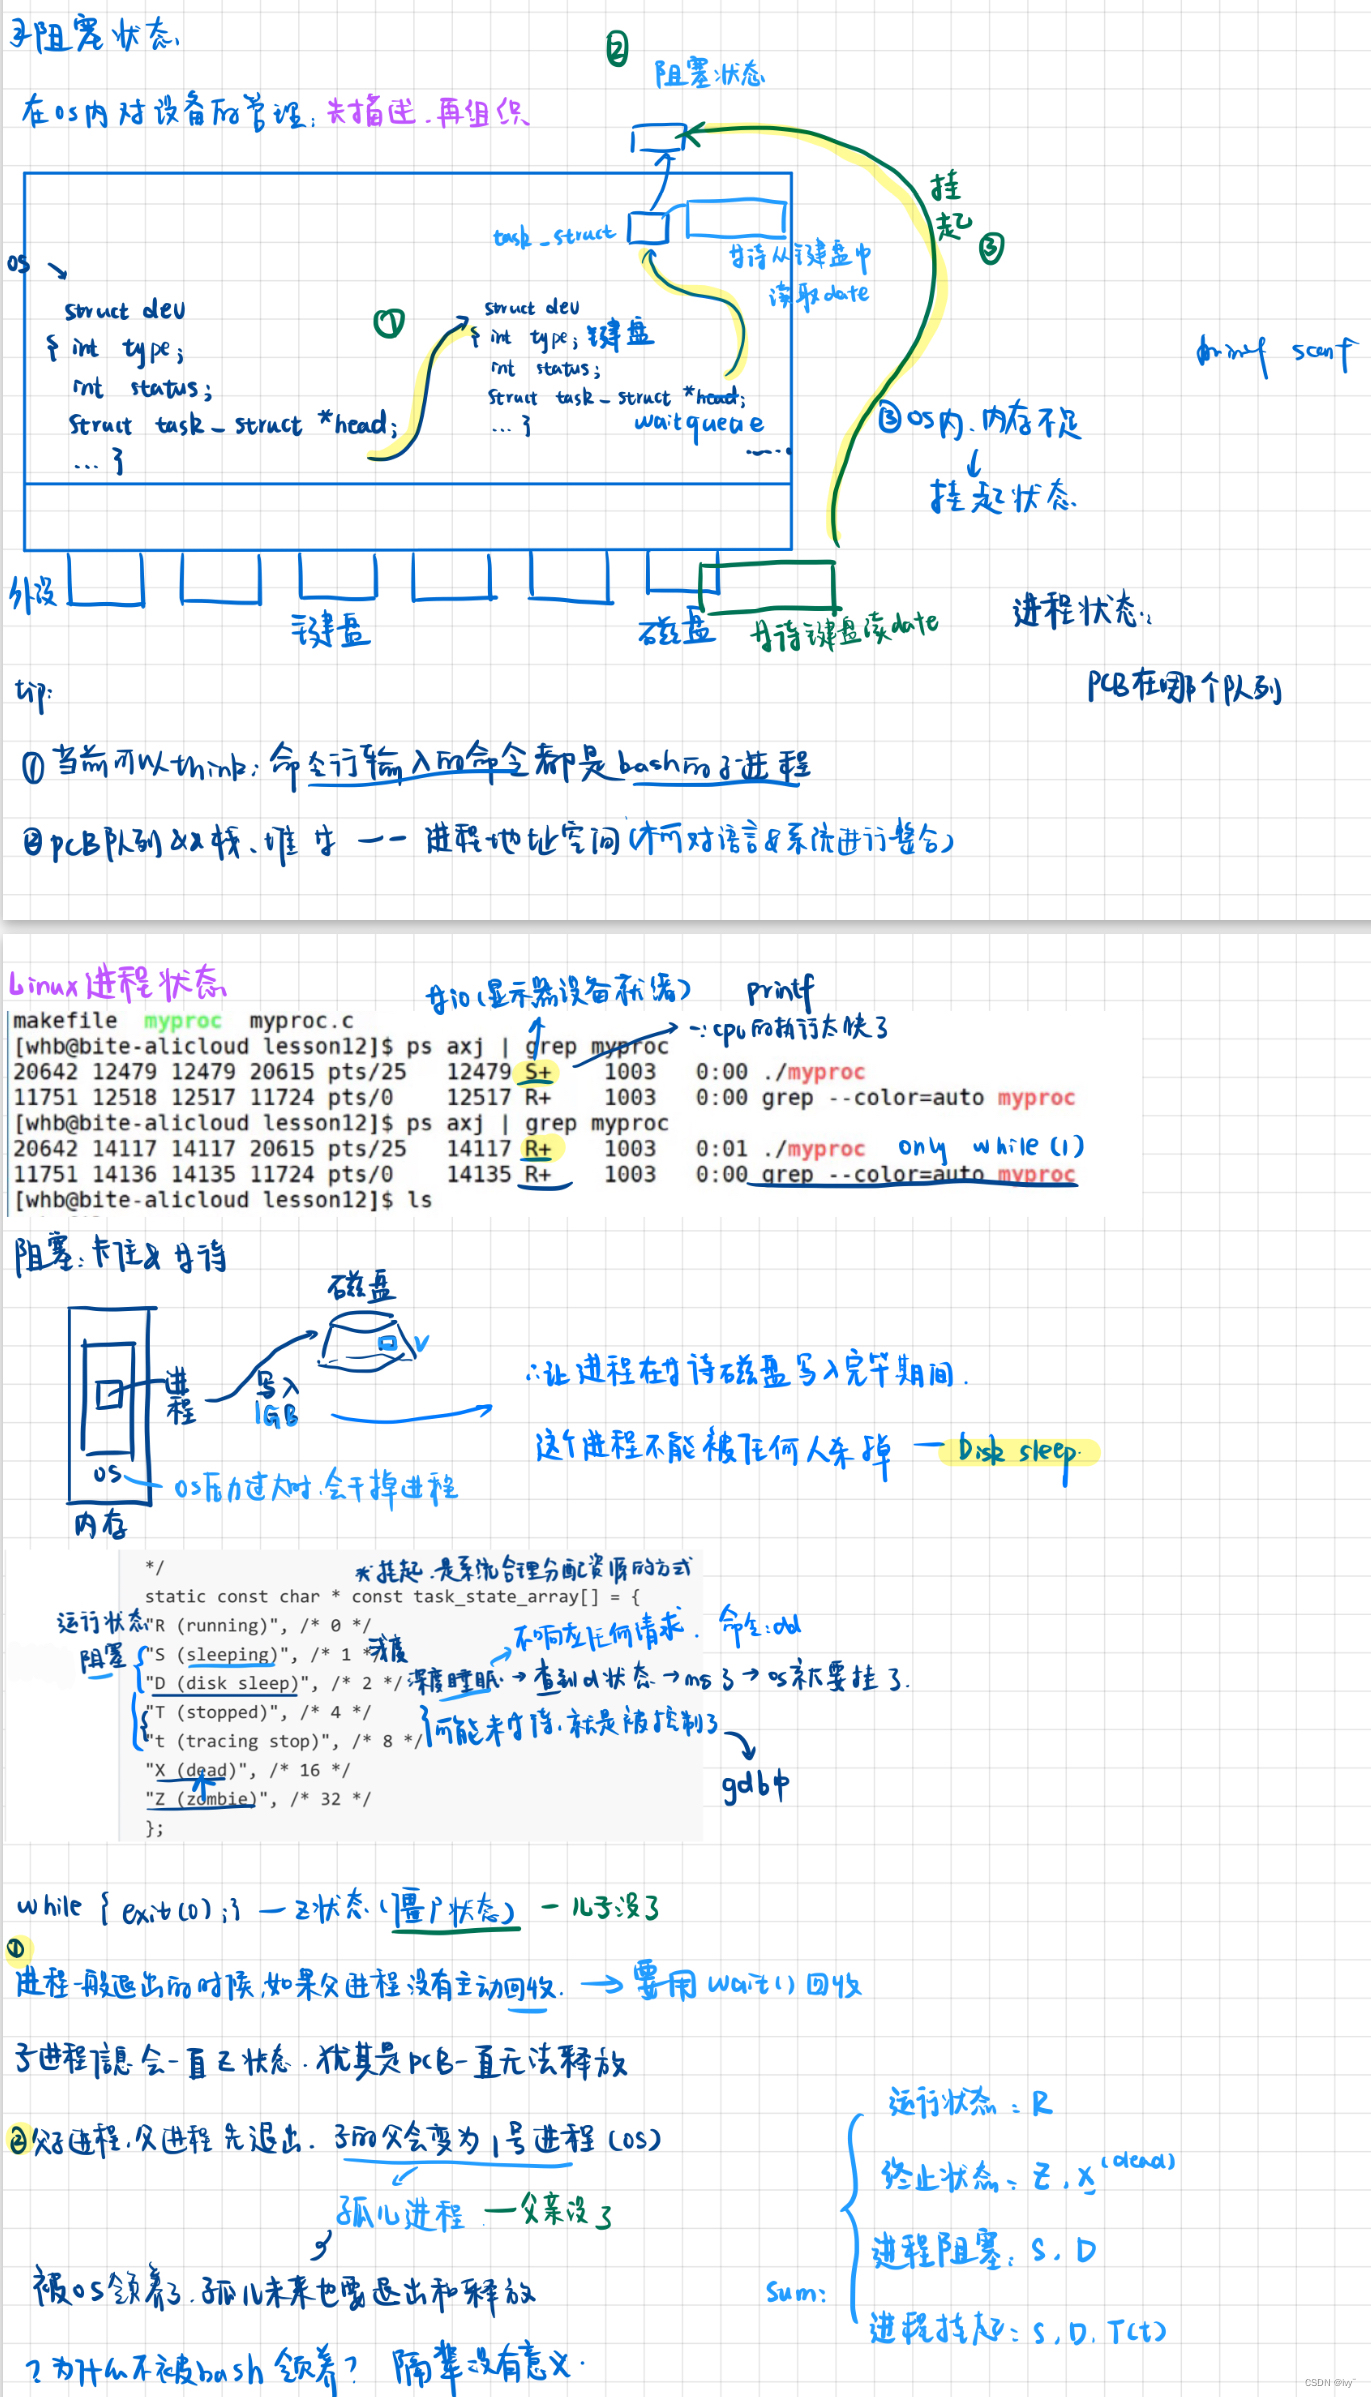Screen dimensions: 1371x2397
Task: Click the summary line "进程挂起: S, D, T(t)"
Action: [1018, 2329]
